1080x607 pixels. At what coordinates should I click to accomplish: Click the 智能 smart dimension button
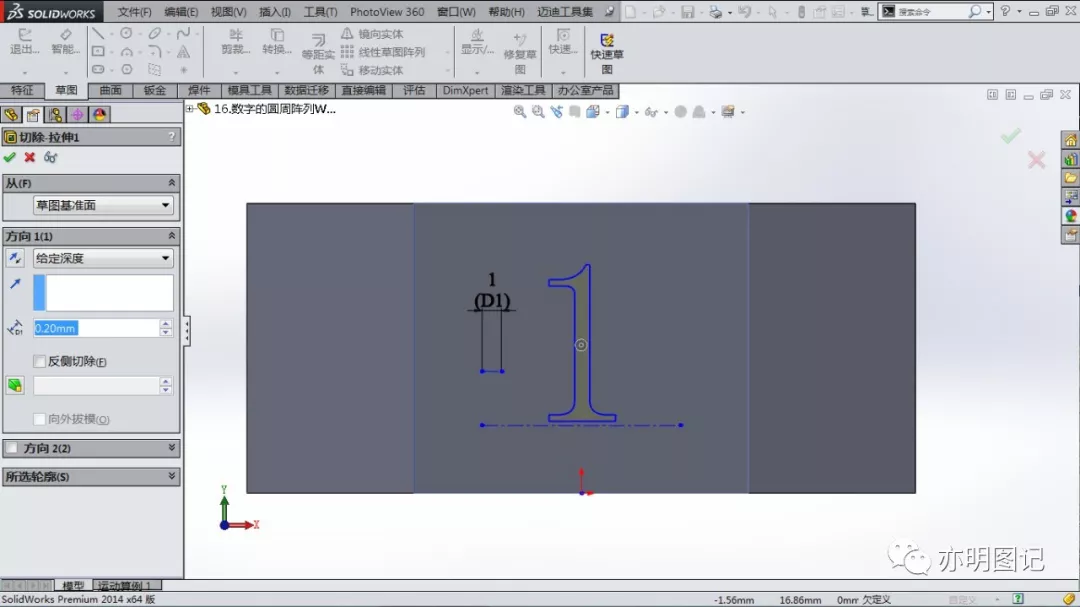click(65, 42)
